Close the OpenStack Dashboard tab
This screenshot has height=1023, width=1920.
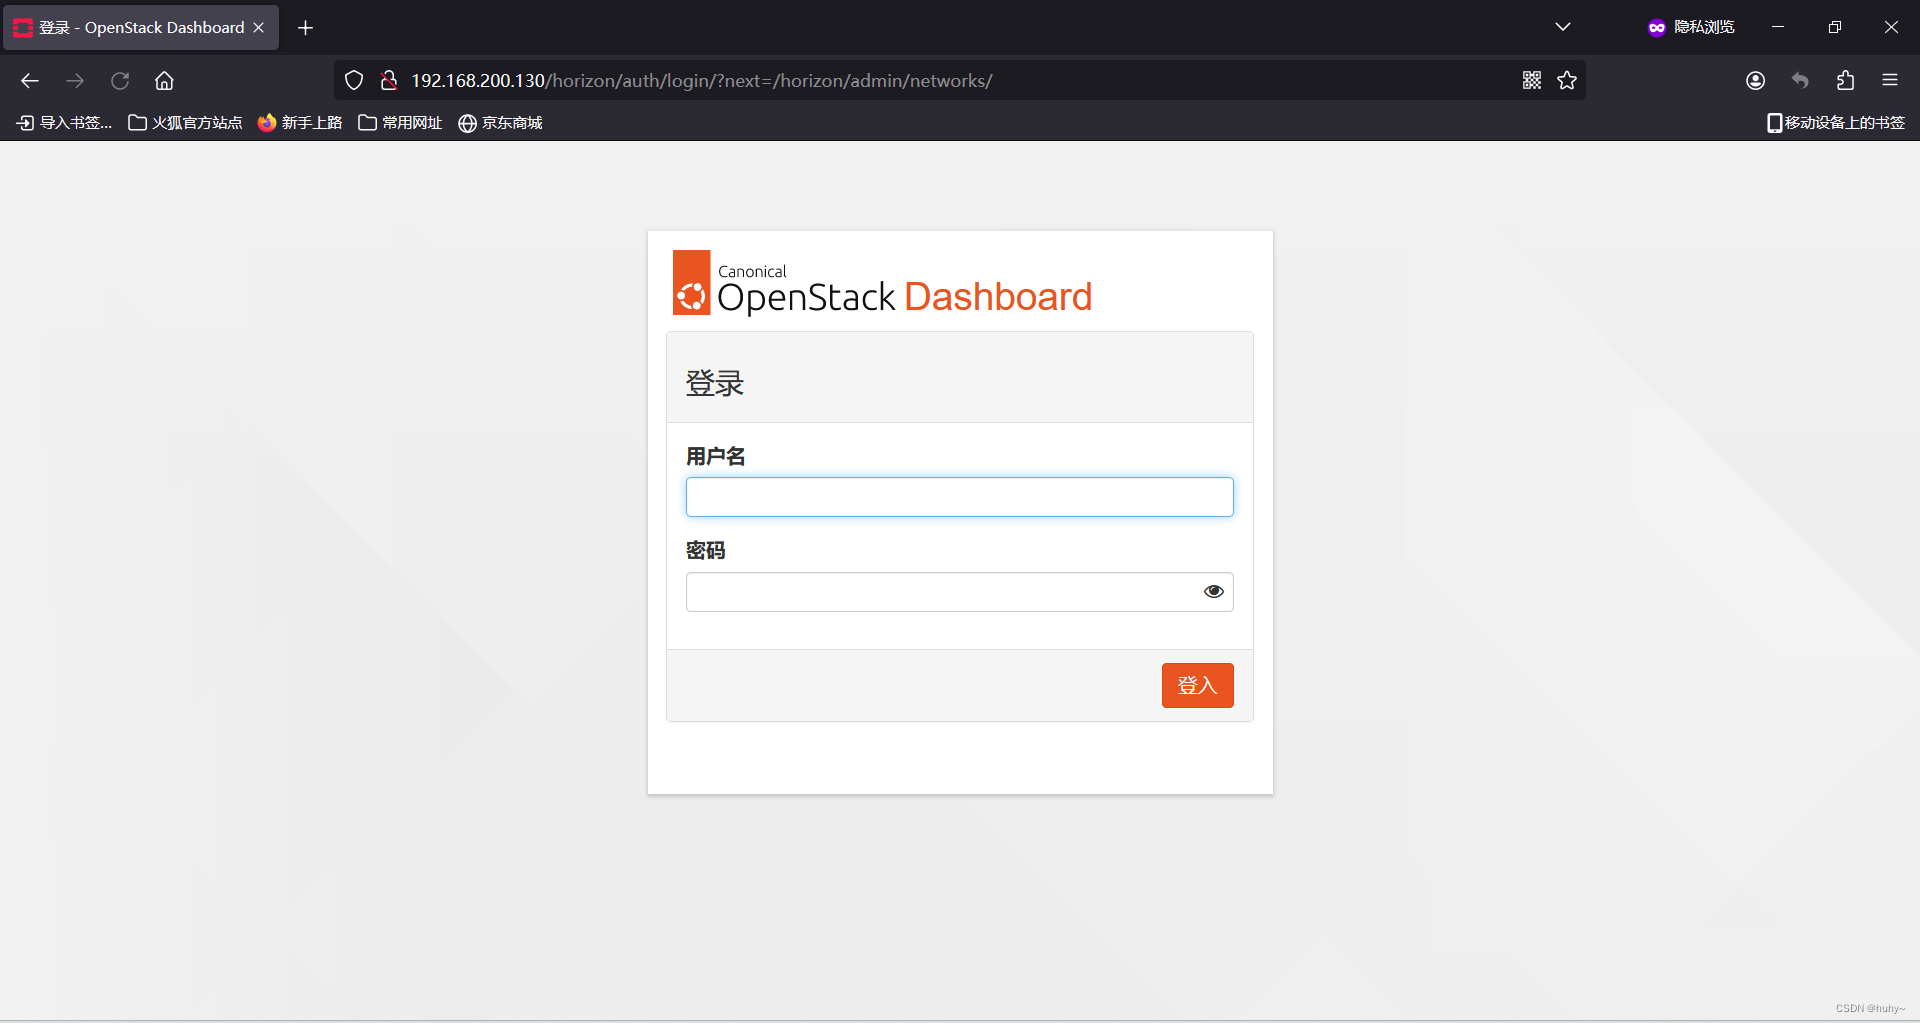click(259, 28)
